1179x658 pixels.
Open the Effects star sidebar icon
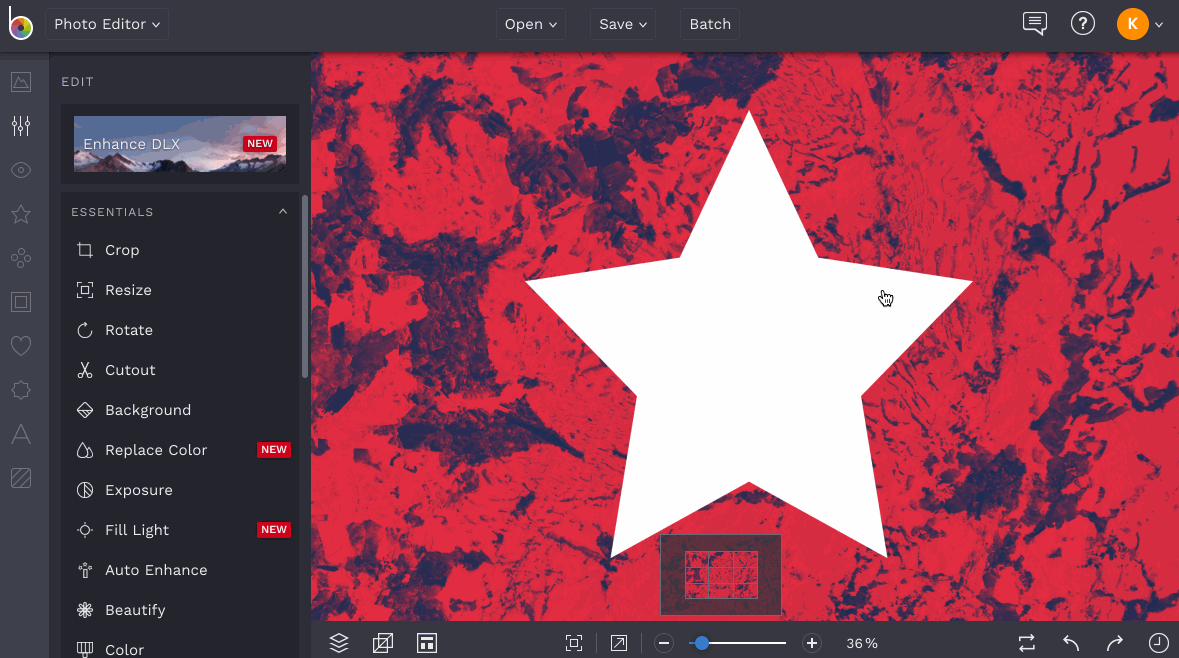21,214
